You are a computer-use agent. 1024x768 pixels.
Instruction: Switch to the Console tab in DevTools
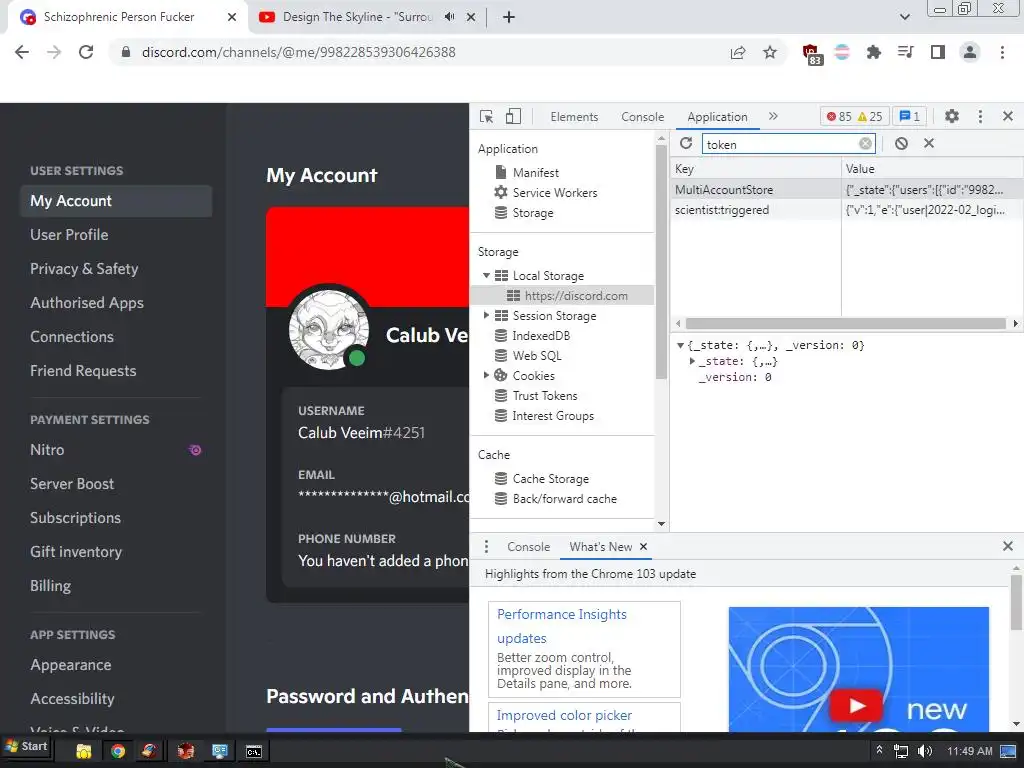643,117
